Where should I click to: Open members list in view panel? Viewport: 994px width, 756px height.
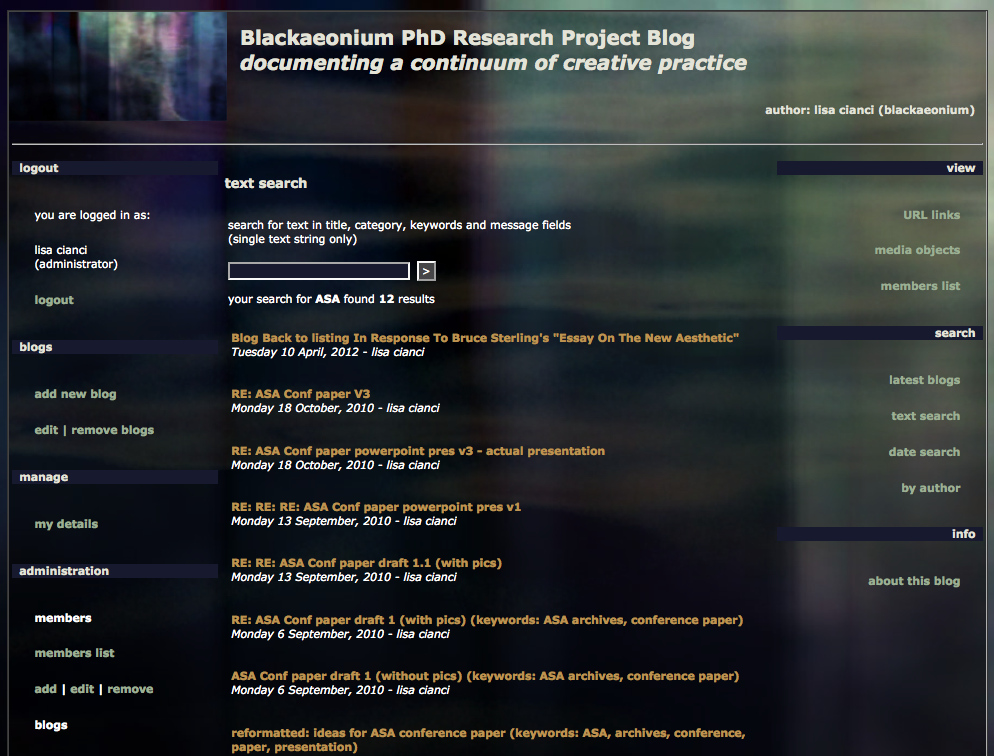click(920, 286)
